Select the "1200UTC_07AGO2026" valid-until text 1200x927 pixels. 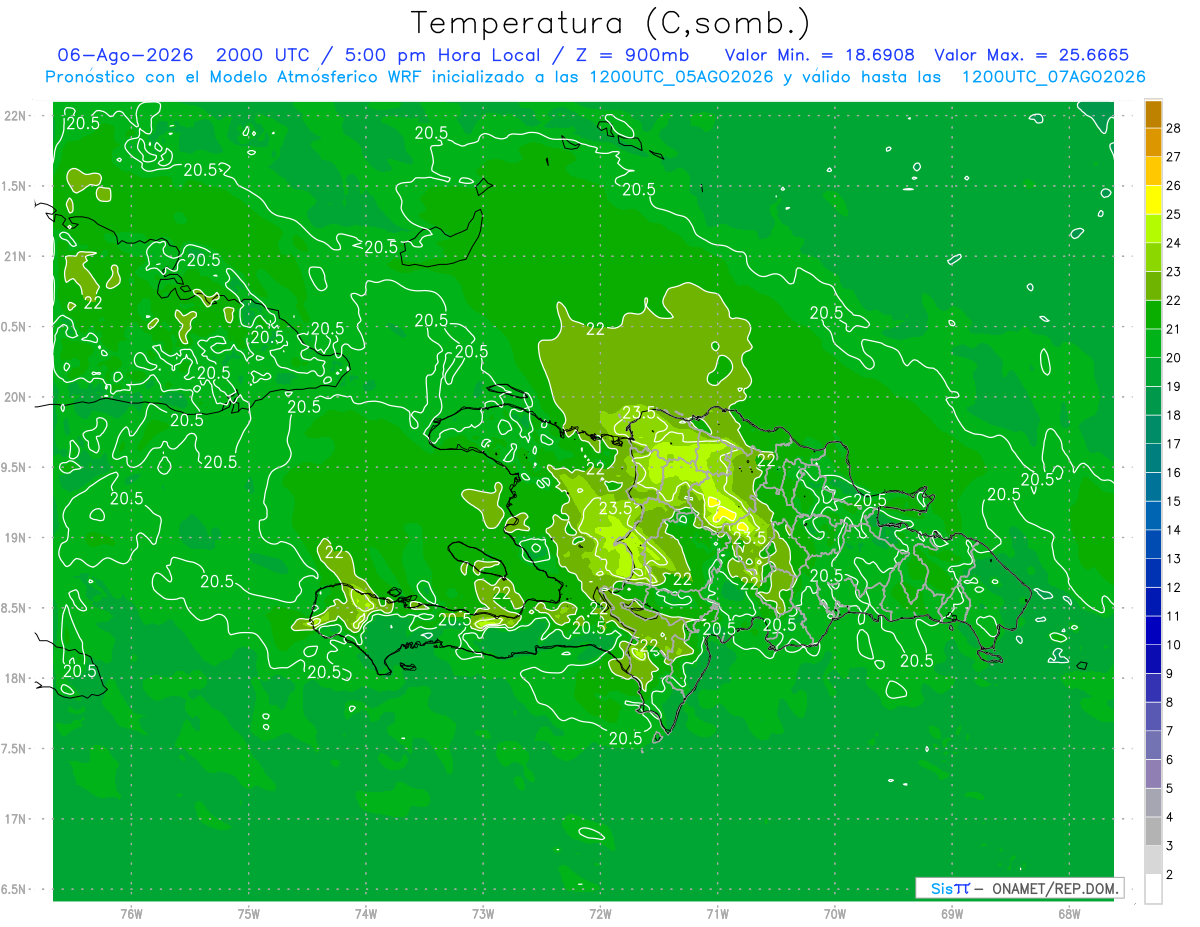pyautogui.click(x=1053, y=77)
